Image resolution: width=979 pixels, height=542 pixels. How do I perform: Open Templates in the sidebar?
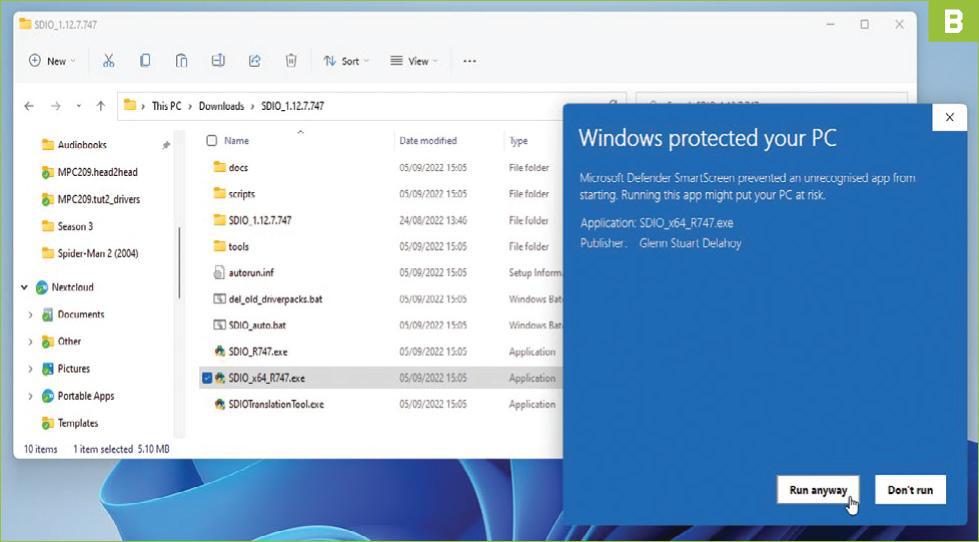point(77,423)
